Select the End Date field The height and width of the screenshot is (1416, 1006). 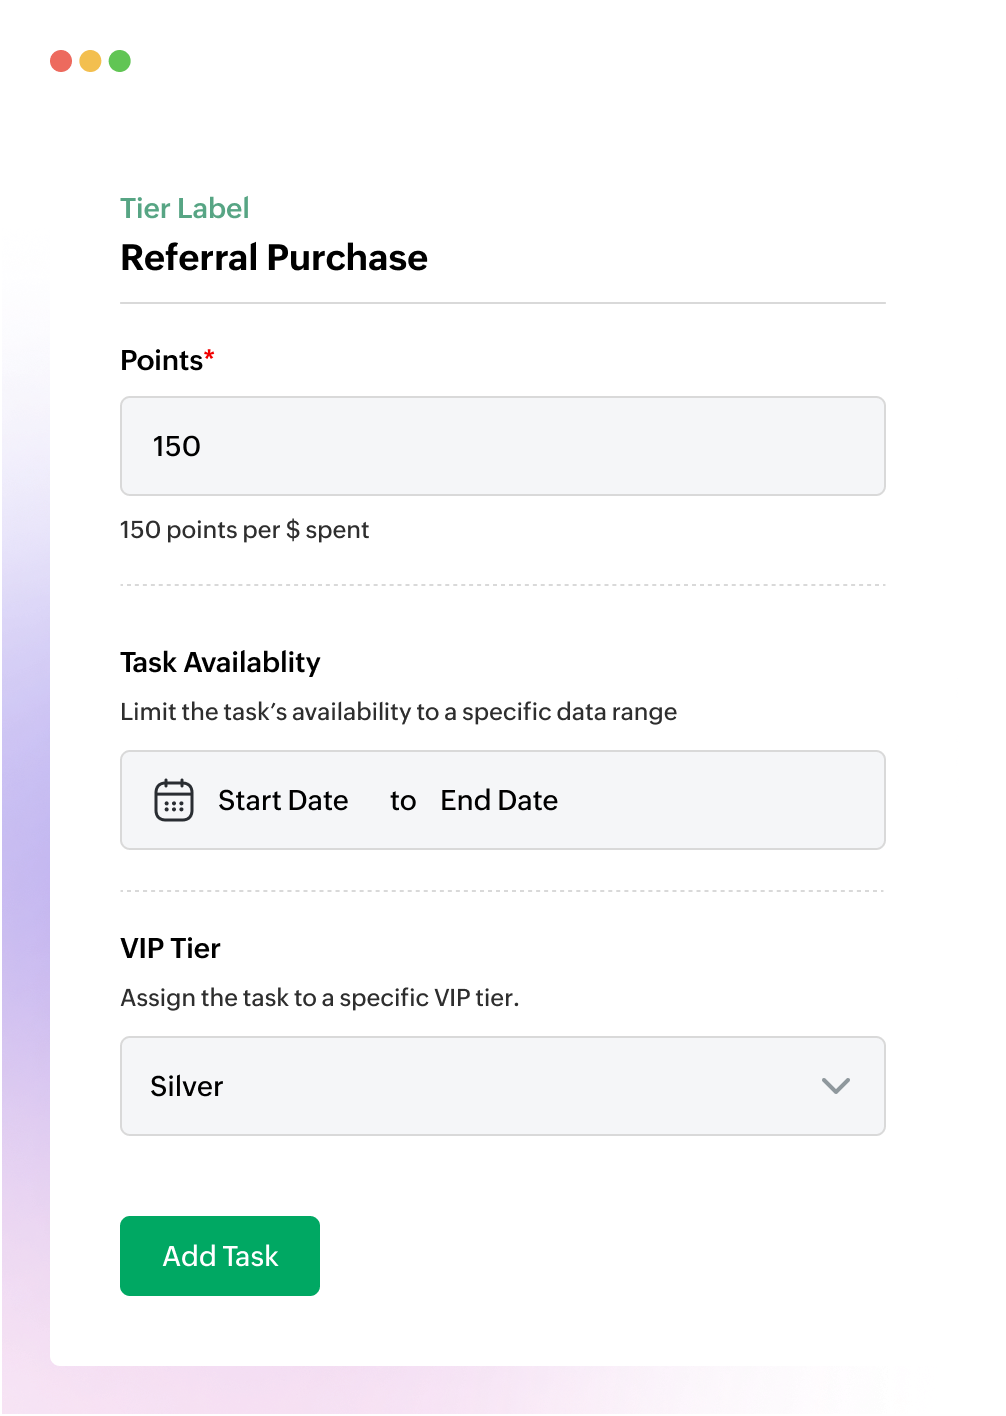click(498, 800)
